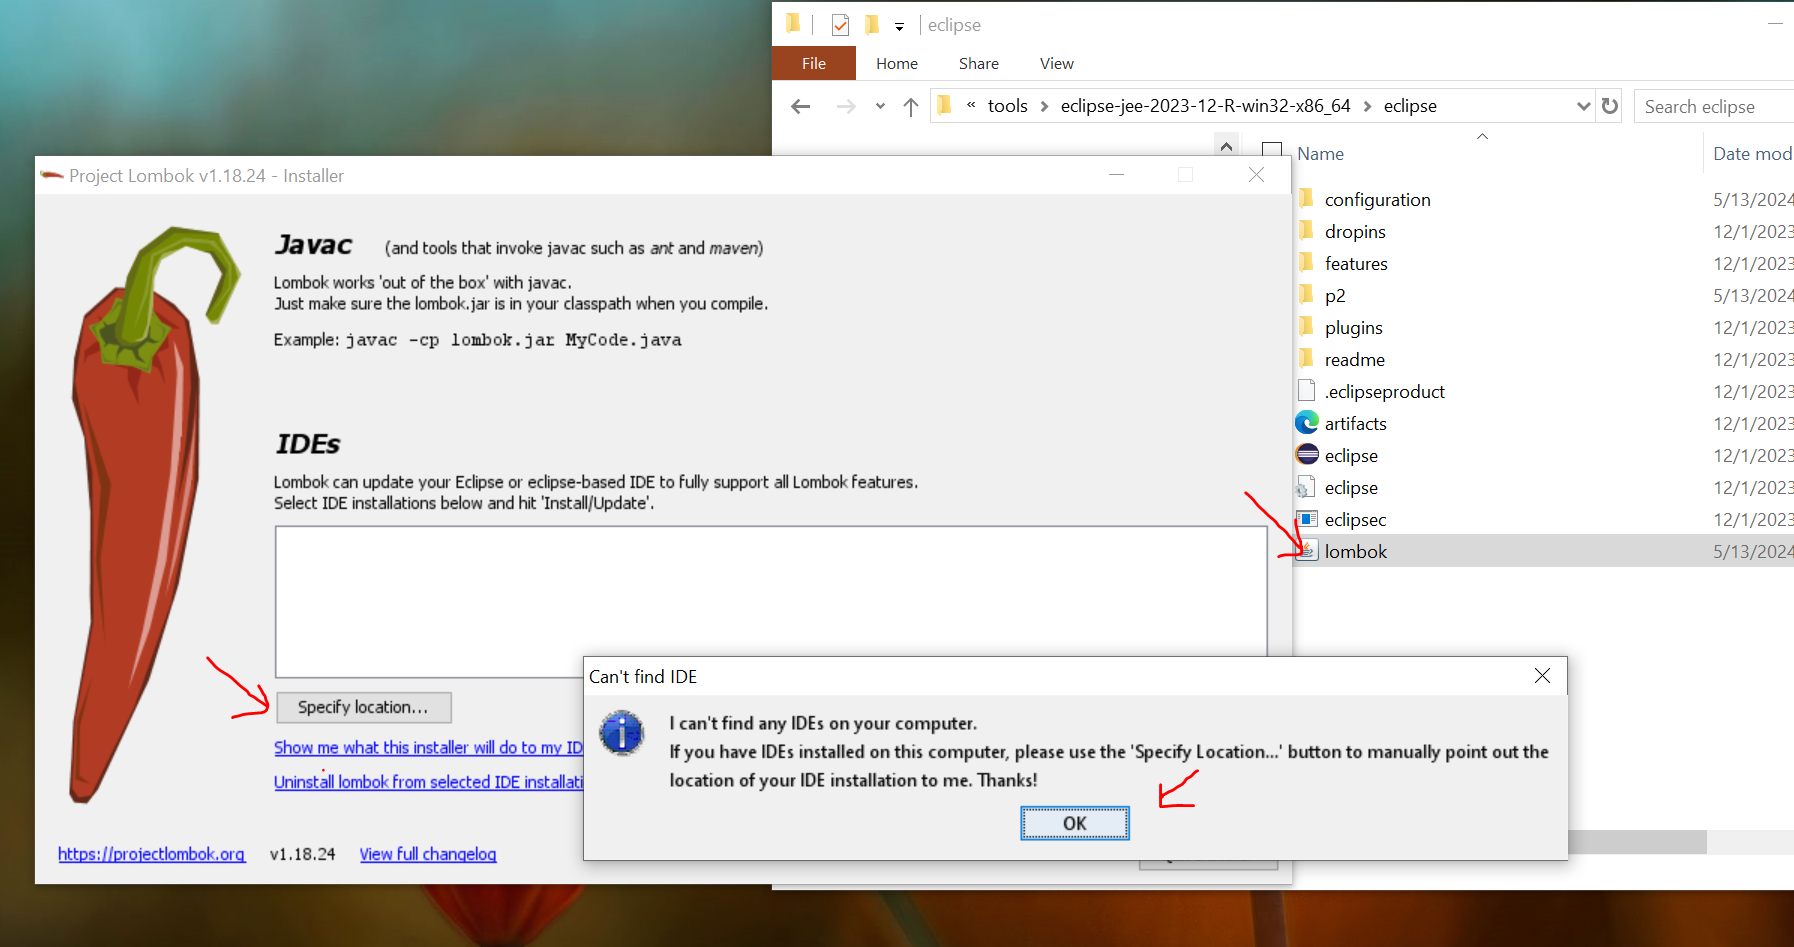Select the p2 folder icon
1794x947 pixels.
[x=1306, y=294]
